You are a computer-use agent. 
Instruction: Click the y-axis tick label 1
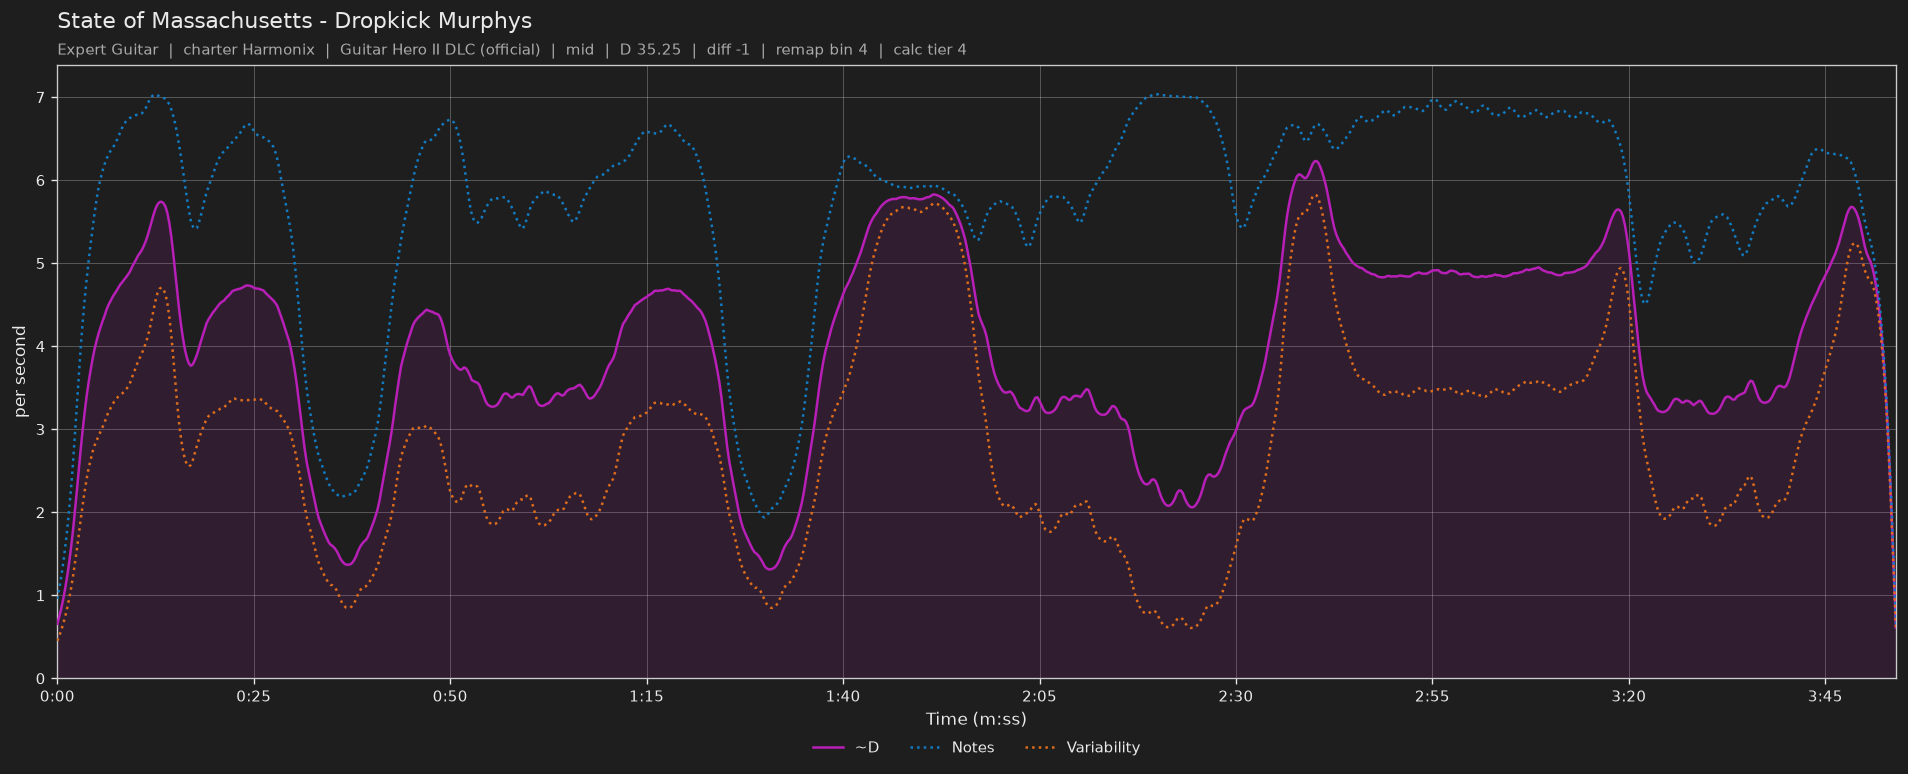point(41,596)
